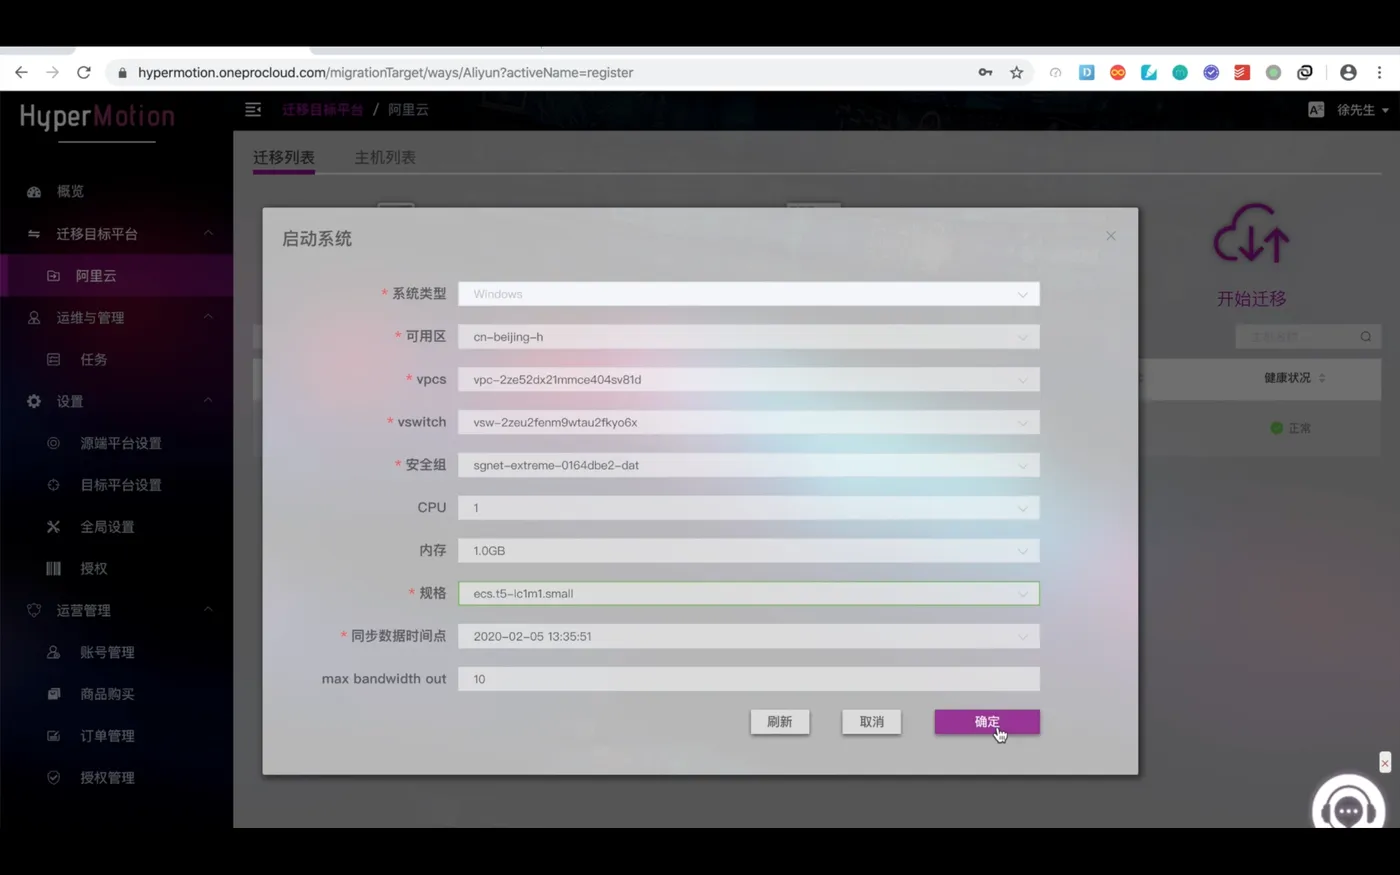1400x875 pixels.
Task: Open the 徐先生 user menu
Action: coord(1362,110)
